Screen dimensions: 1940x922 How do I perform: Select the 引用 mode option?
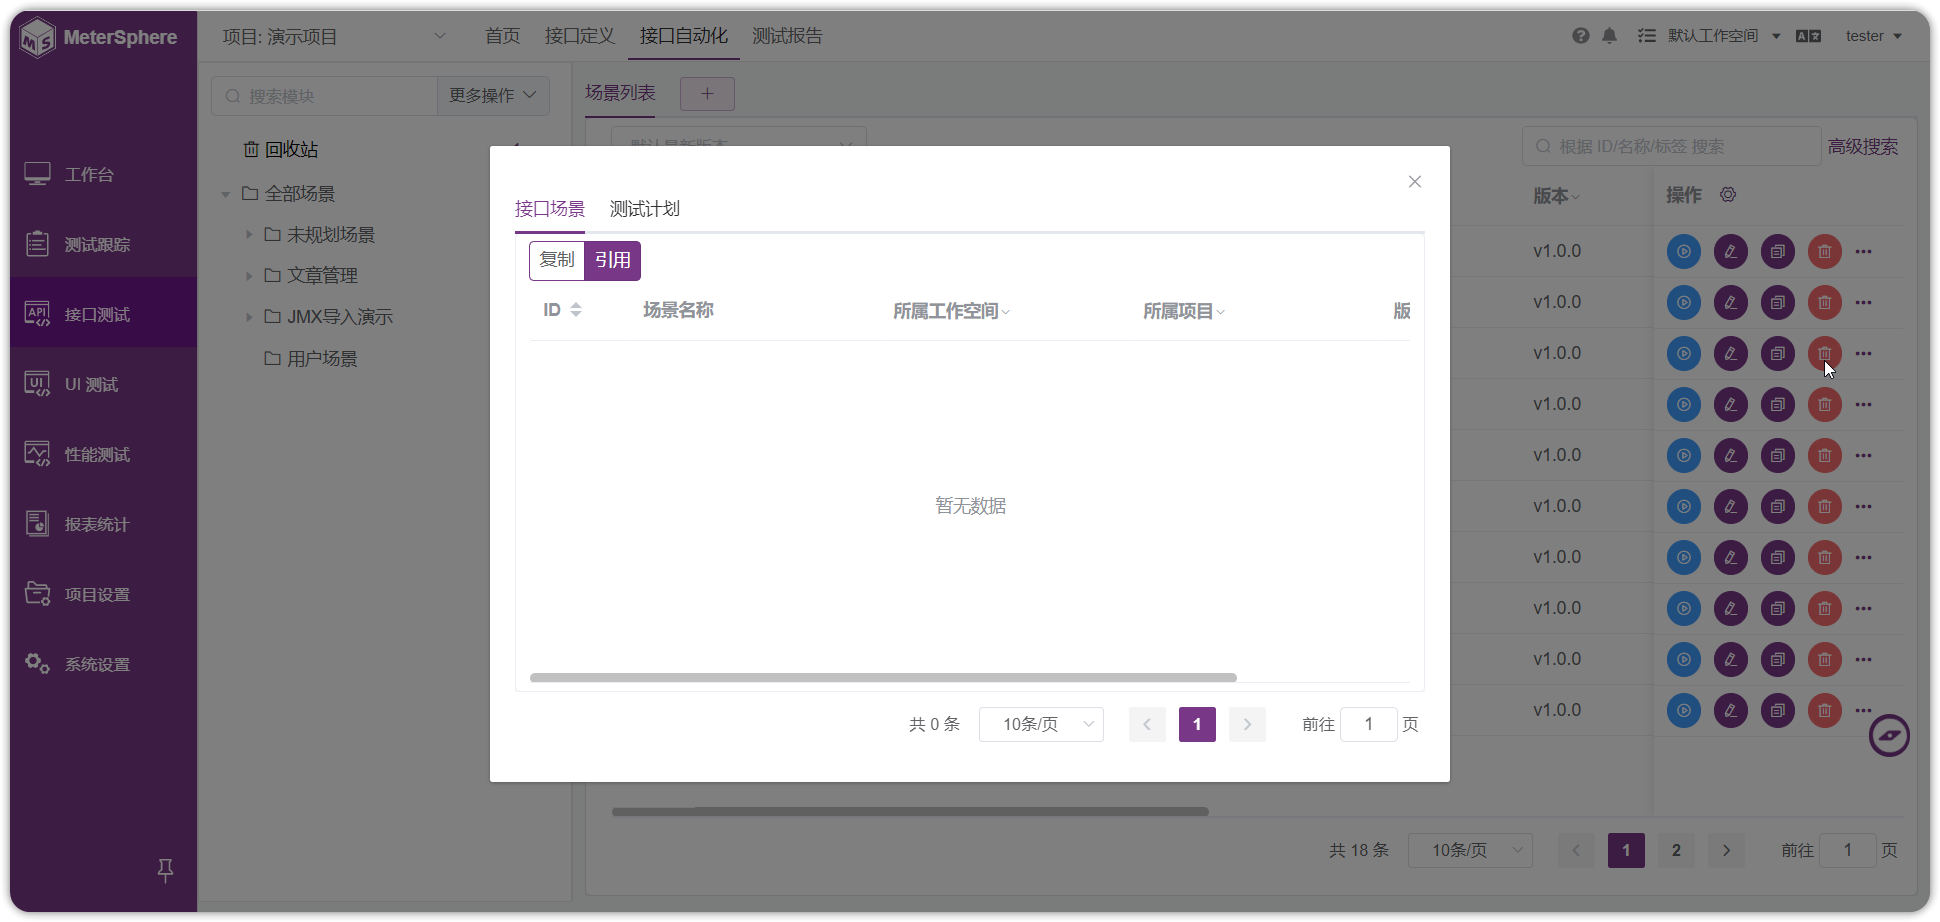click(x=612, y=260)
